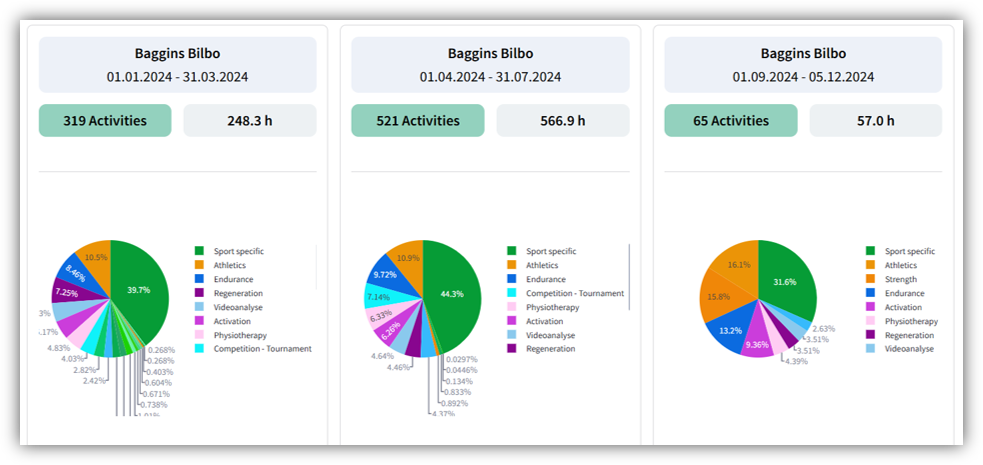Select the 65 Activities badge
983x465 pixels.
[730, 121]
